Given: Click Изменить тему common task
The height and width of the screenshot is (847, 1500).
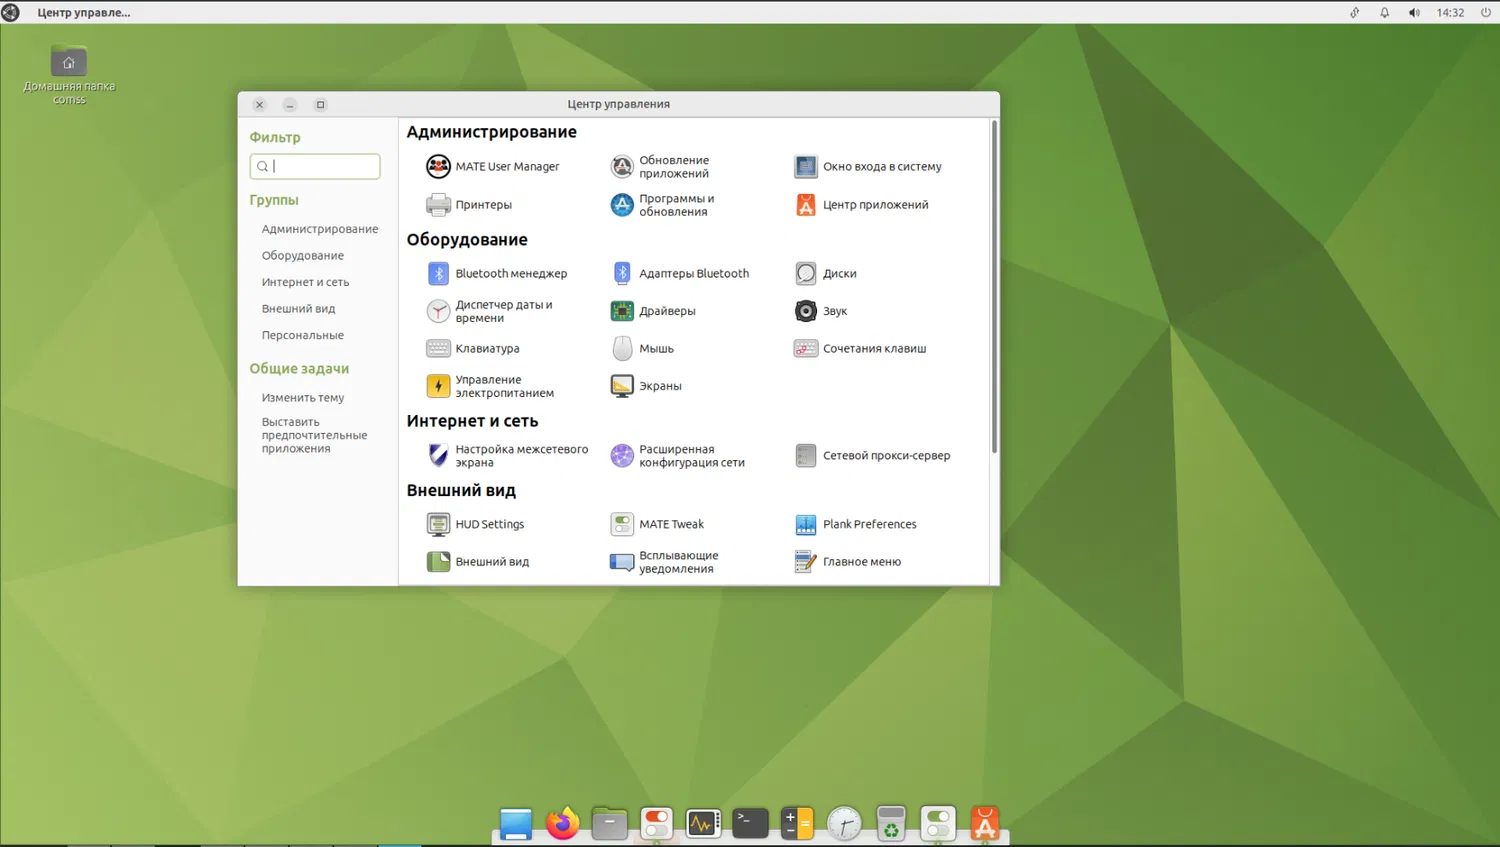Looking at the screenshot, I should coord(303,397).
